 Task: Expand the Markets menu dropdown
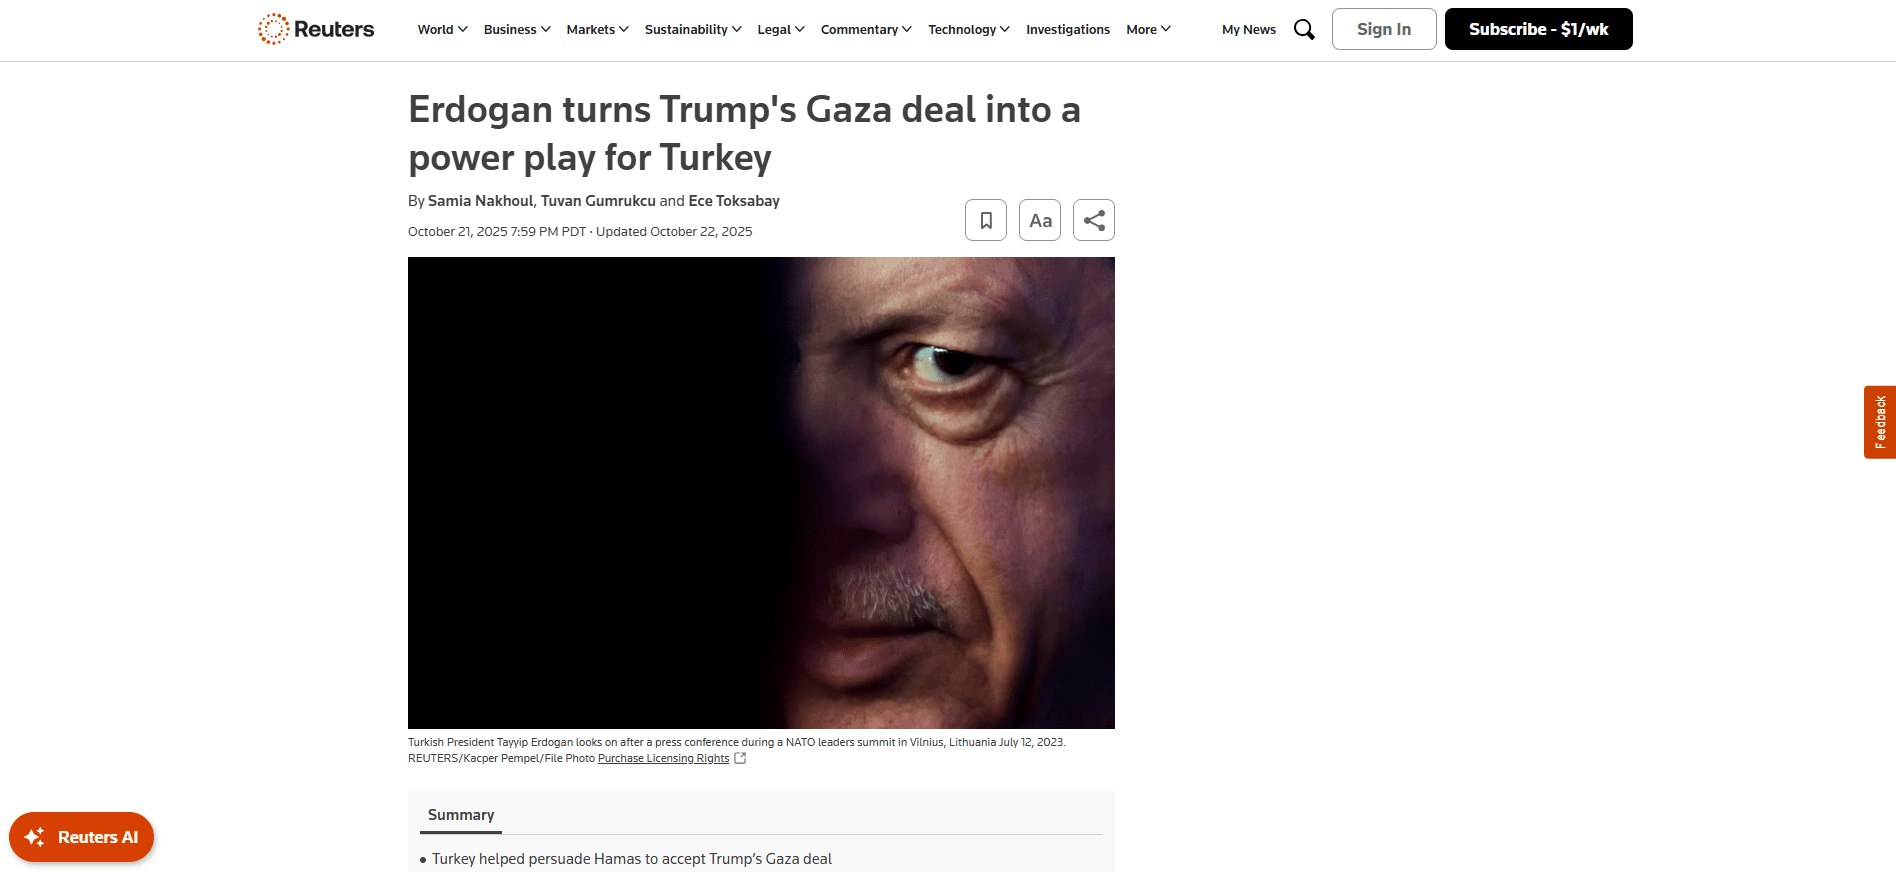tap(597, 29)
